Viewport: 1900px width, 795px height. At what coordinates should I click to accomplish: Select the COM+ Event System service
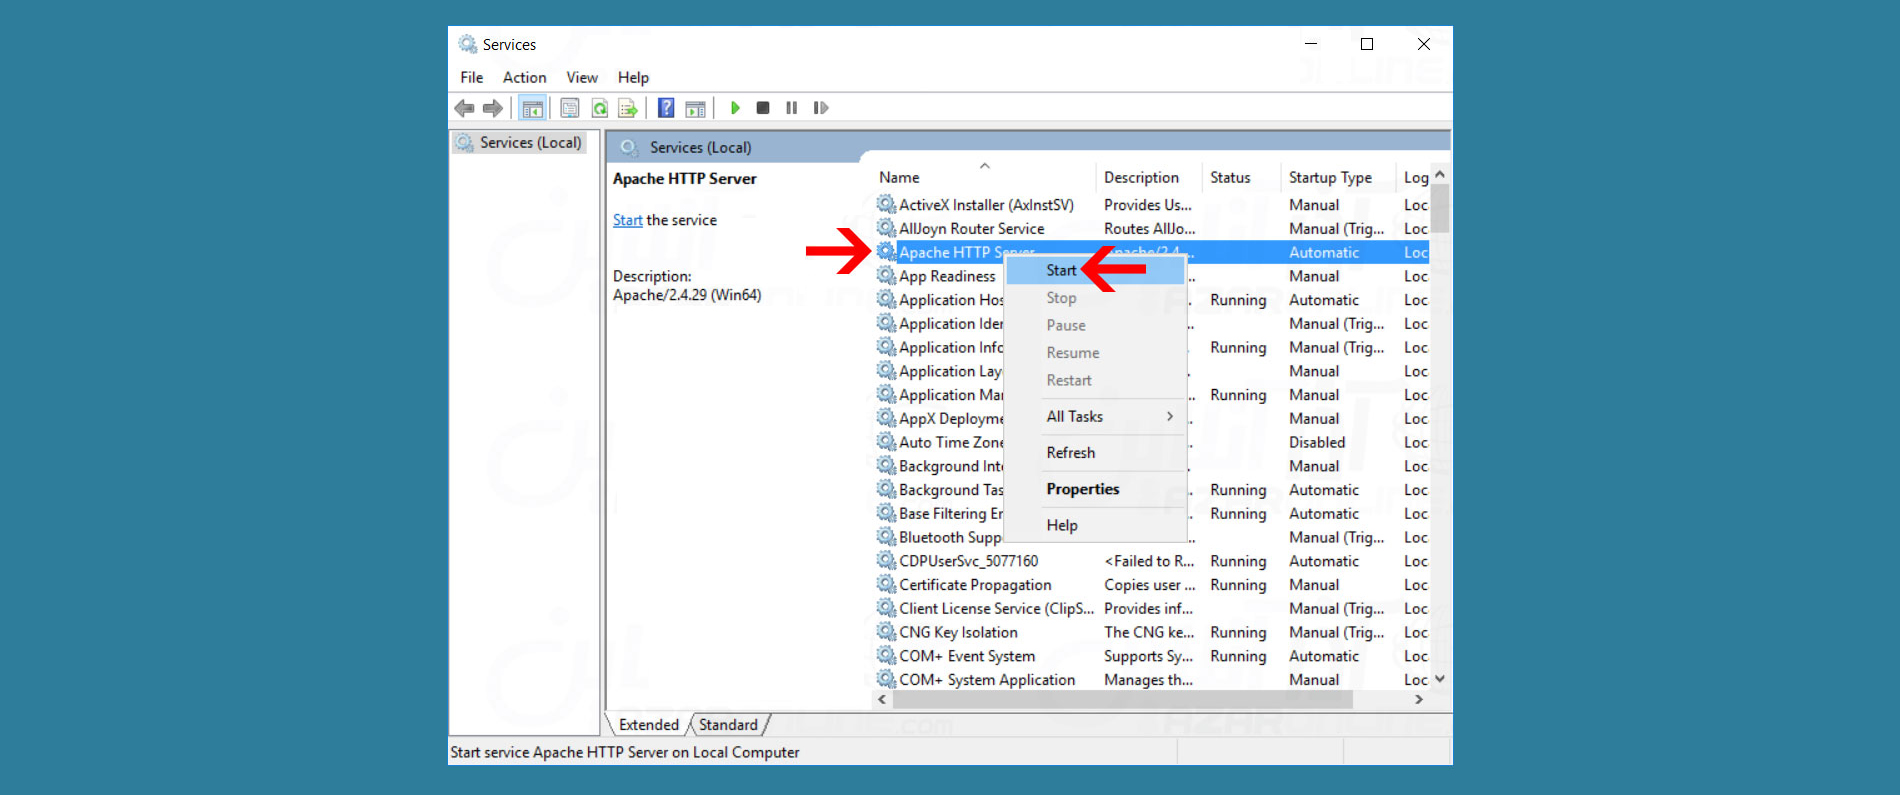pyautogui.click(x=1150, y=656)
